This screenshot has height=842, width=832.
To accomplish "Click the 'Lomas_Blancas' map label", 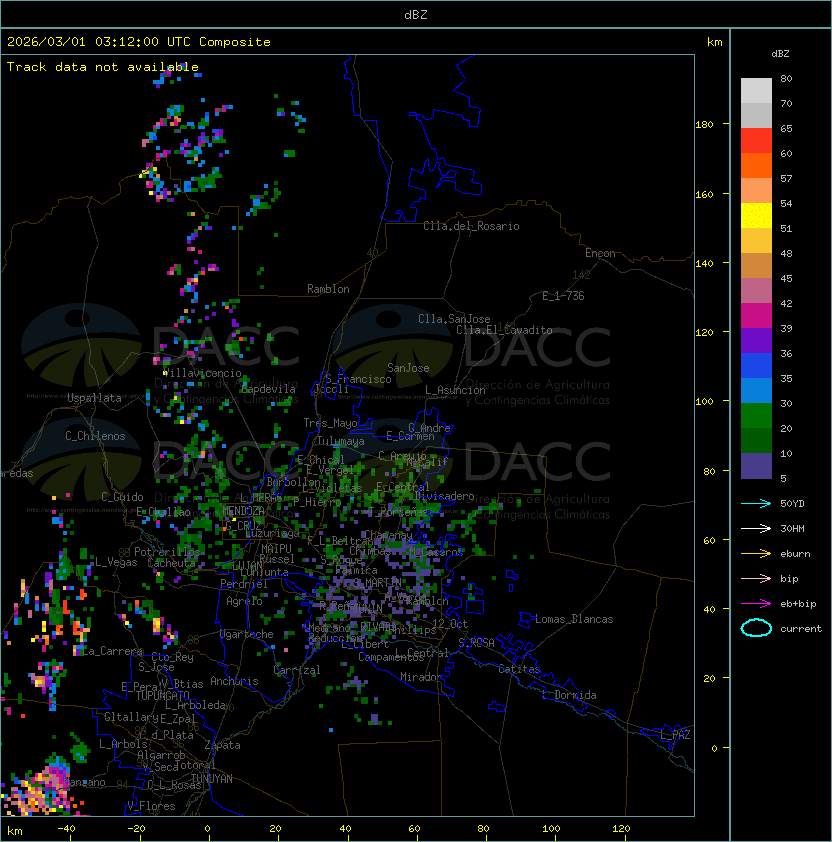I will [x=574, y=619].
